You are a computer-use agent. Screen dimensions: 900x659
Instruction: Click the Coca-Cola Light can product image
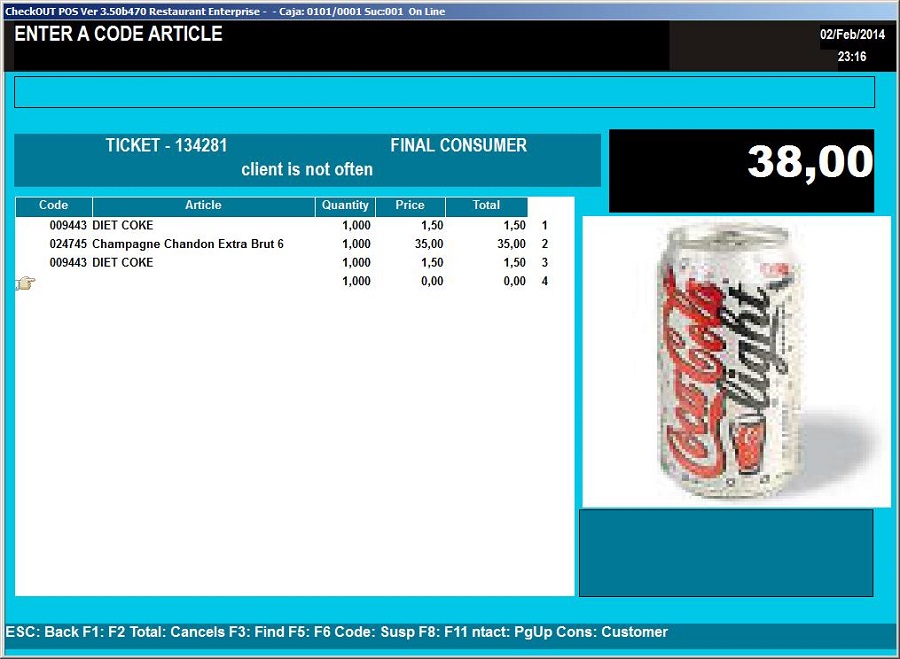[735, 361]
